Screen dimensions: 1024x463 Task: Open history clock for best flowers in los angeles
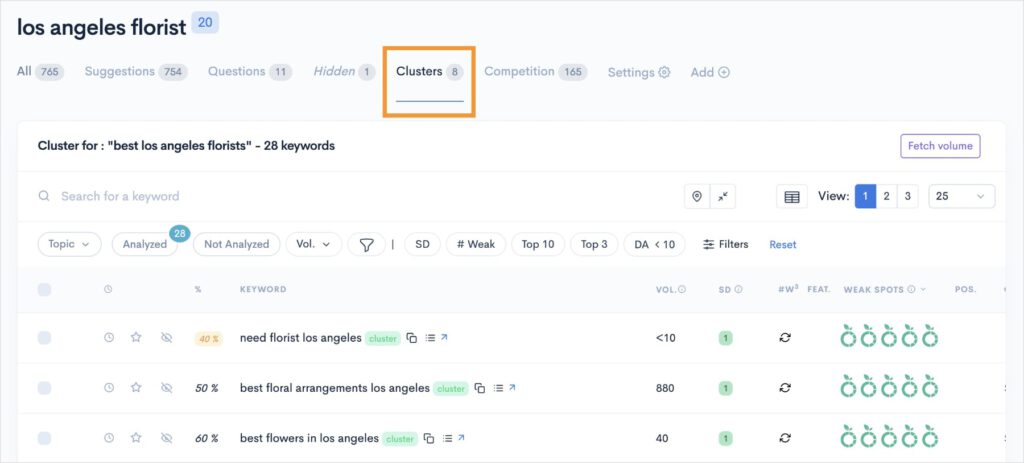[x=109, y=438]
